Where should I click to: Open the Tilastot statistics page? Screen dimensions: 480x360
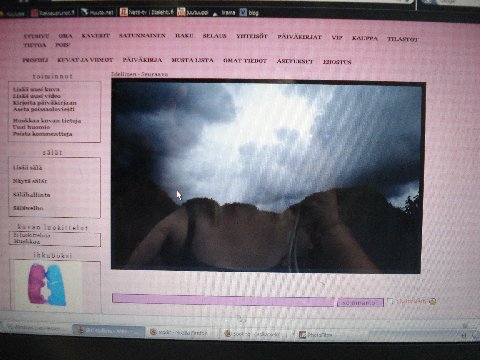pyautogui.click(x=403, y=39)
